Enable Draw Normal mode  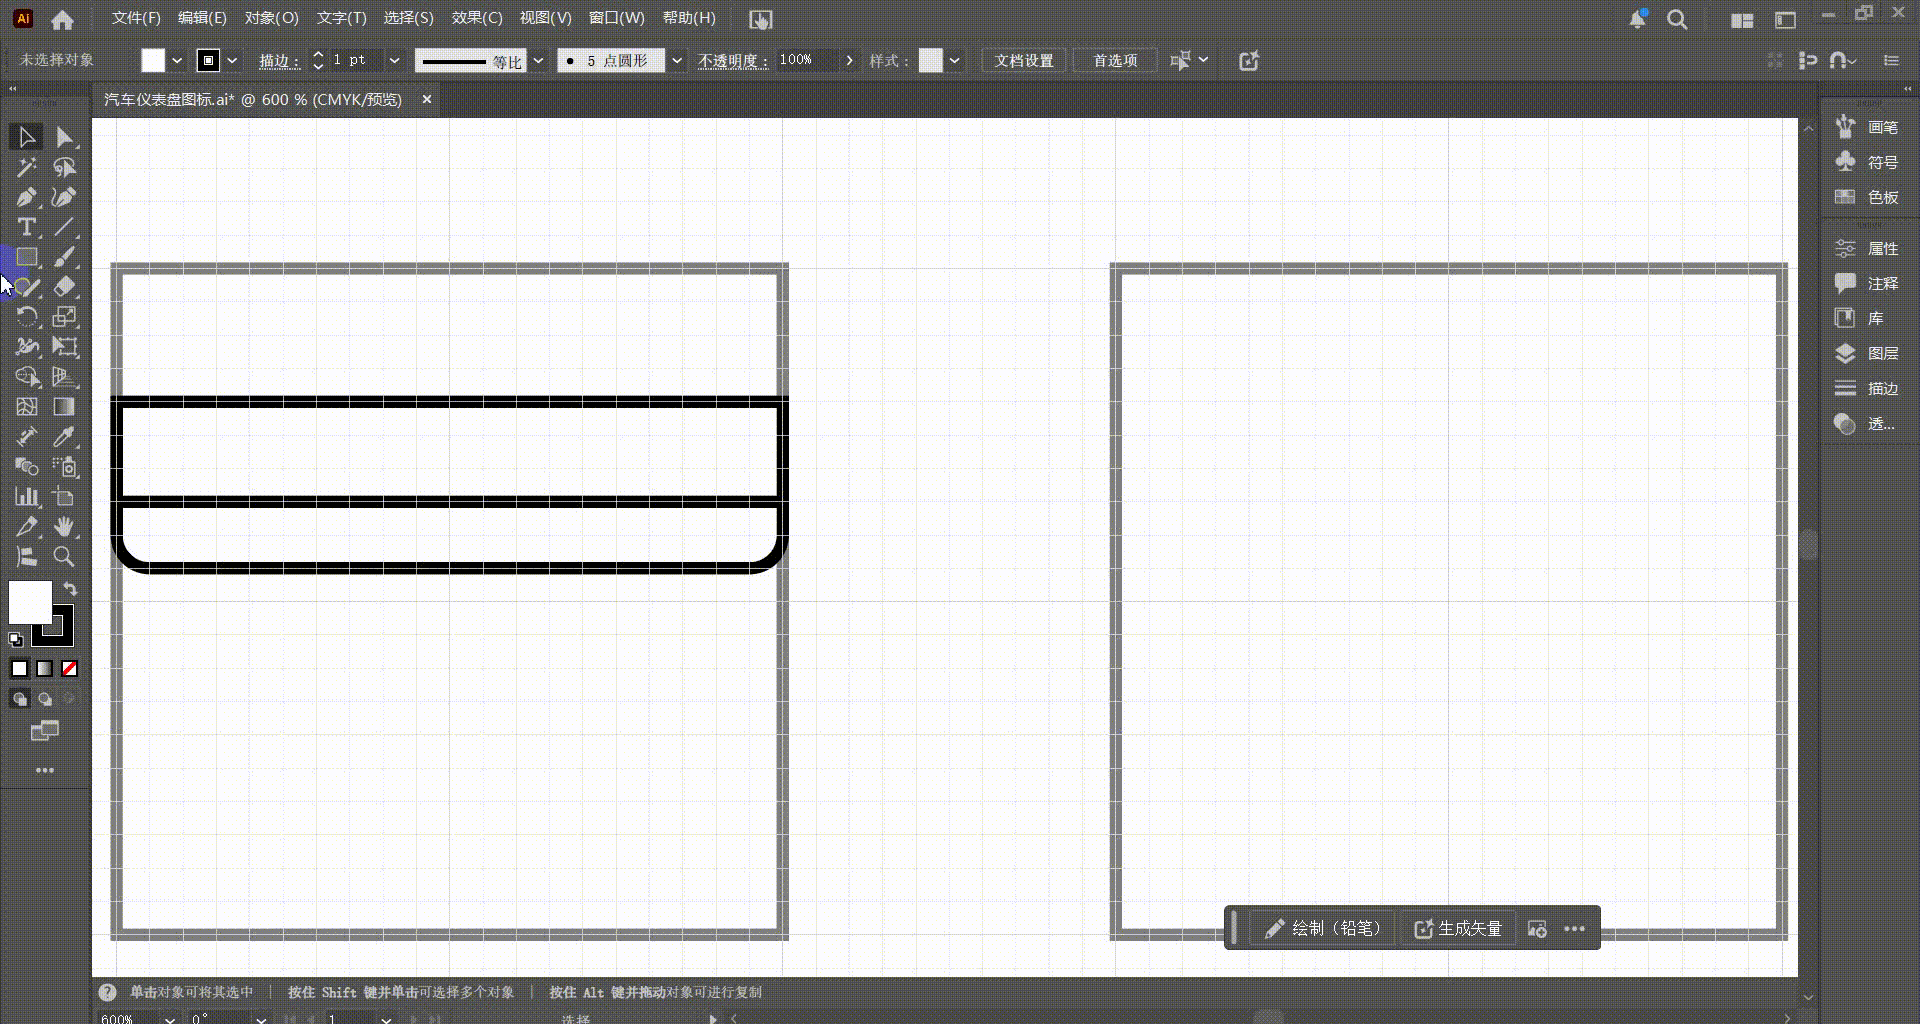pos(19,699)
